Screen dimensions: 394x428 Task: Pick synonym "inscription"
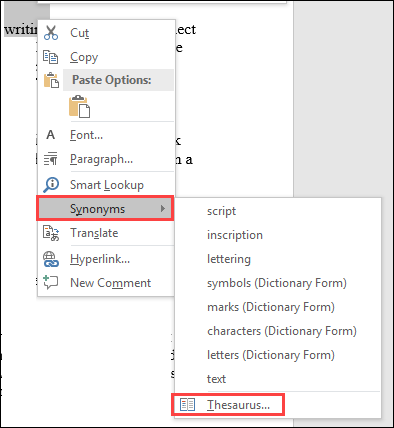click(x=278, y=235)
